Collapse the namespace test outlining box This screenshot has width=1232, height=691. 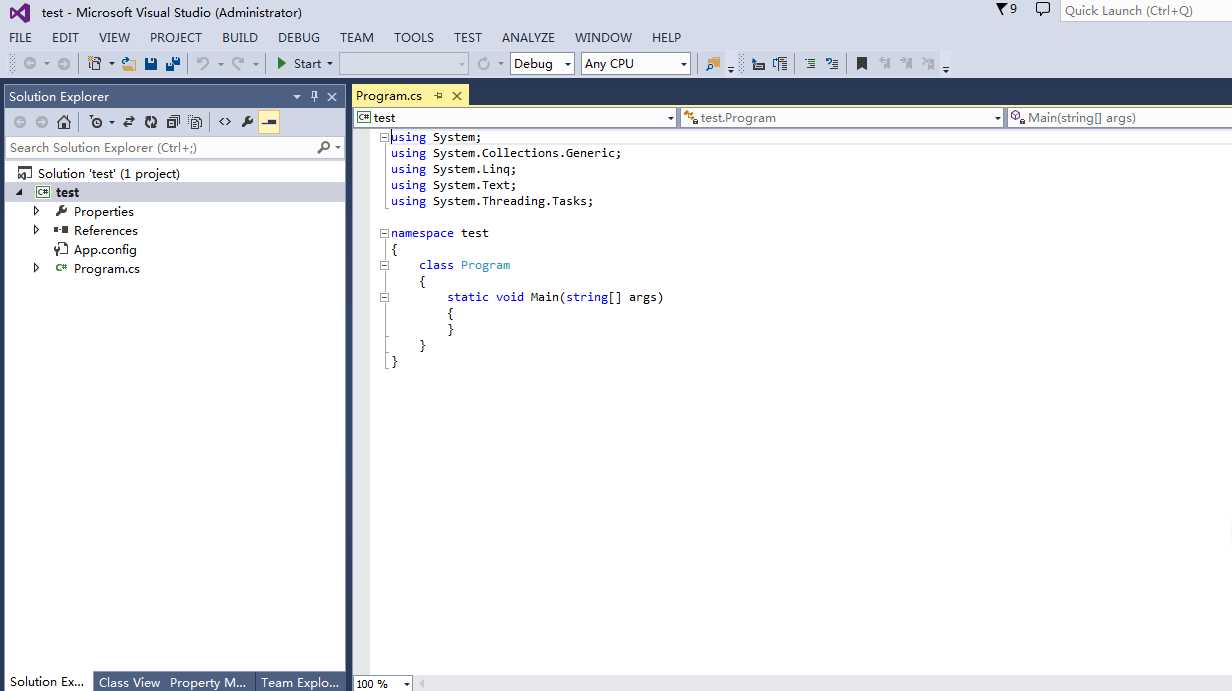pos(385,233)
